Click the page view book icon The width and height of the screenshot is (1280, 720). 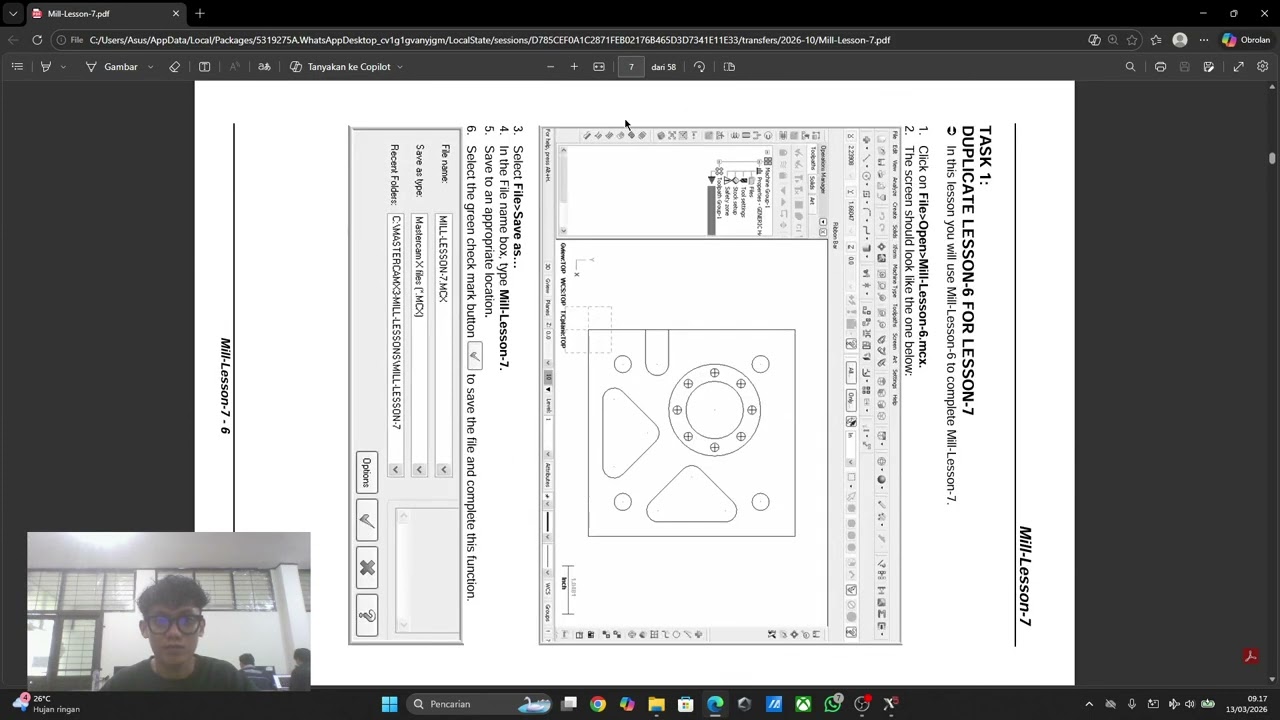[205, 67]
